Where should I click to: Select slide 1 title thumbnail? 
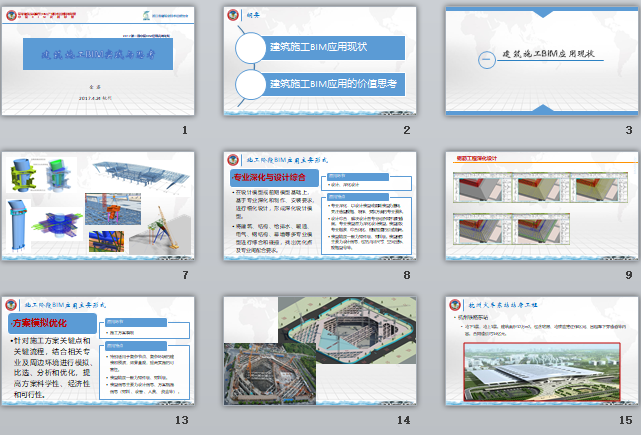98,61
